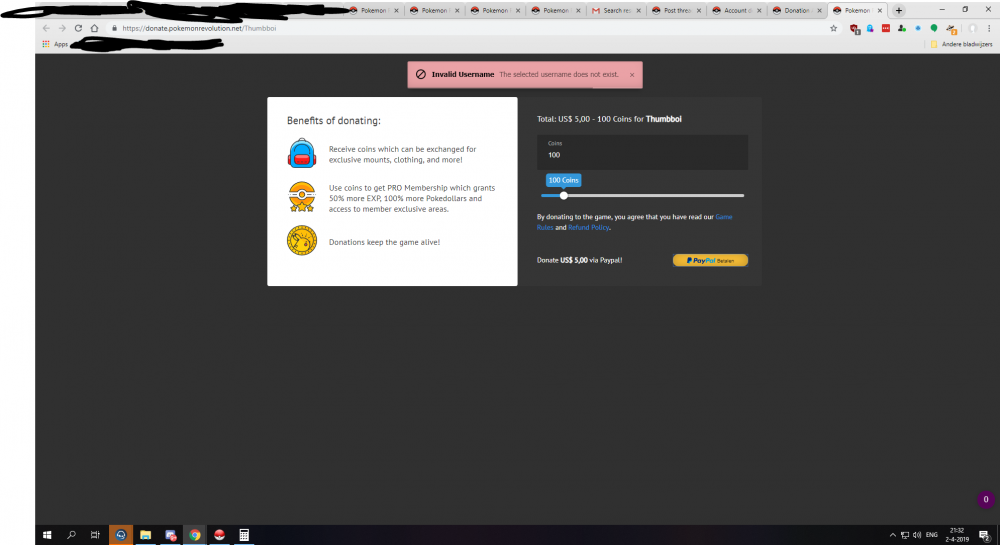Click the address bar URL
The height and width of the screenshot is (545, 1000).
[200, 28]
